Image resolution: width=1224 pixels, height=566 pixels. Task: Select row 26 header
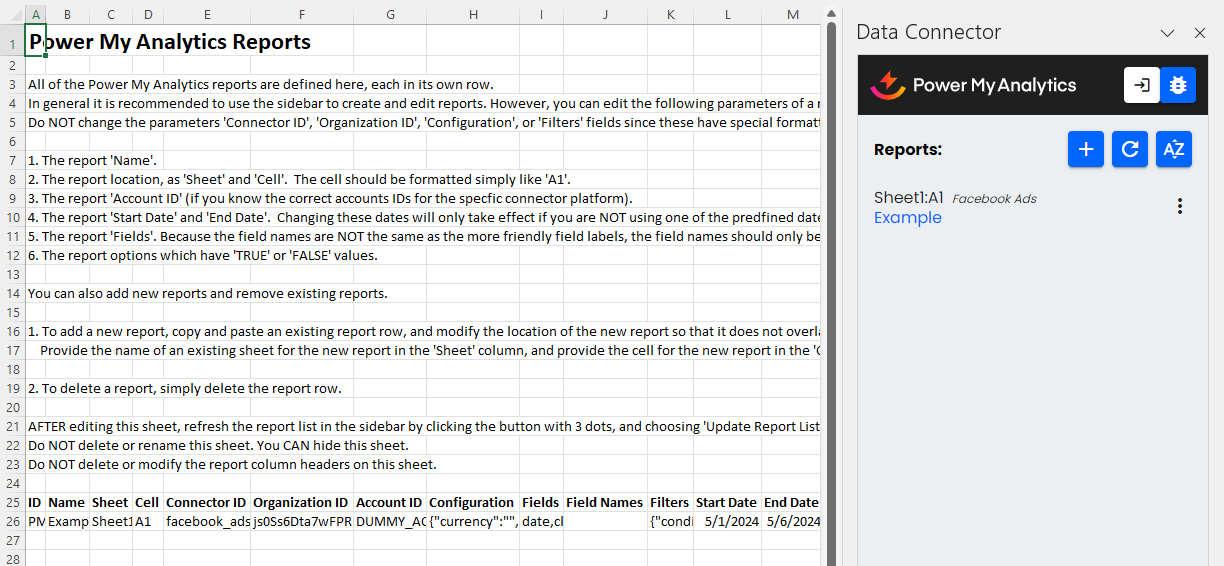[x=12, y=521]
